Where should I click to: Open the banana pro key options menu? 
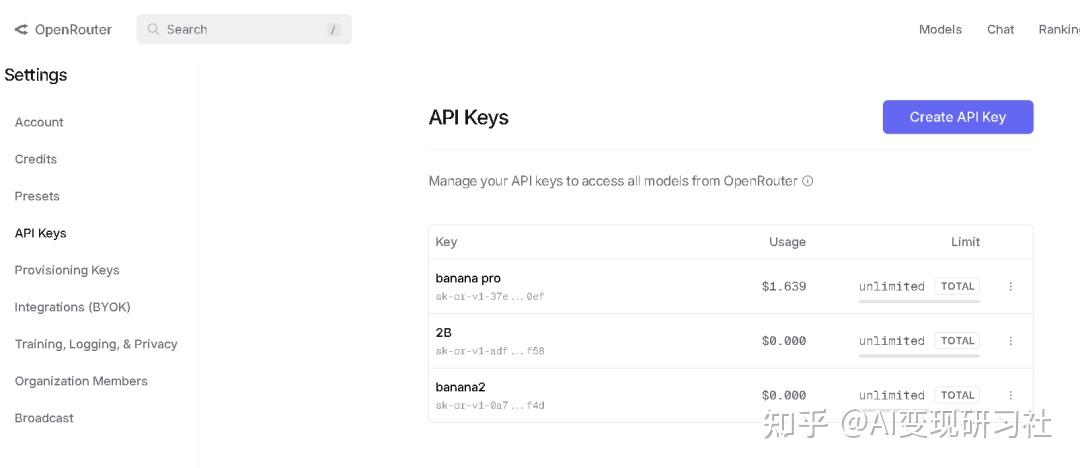[1010, 286]
